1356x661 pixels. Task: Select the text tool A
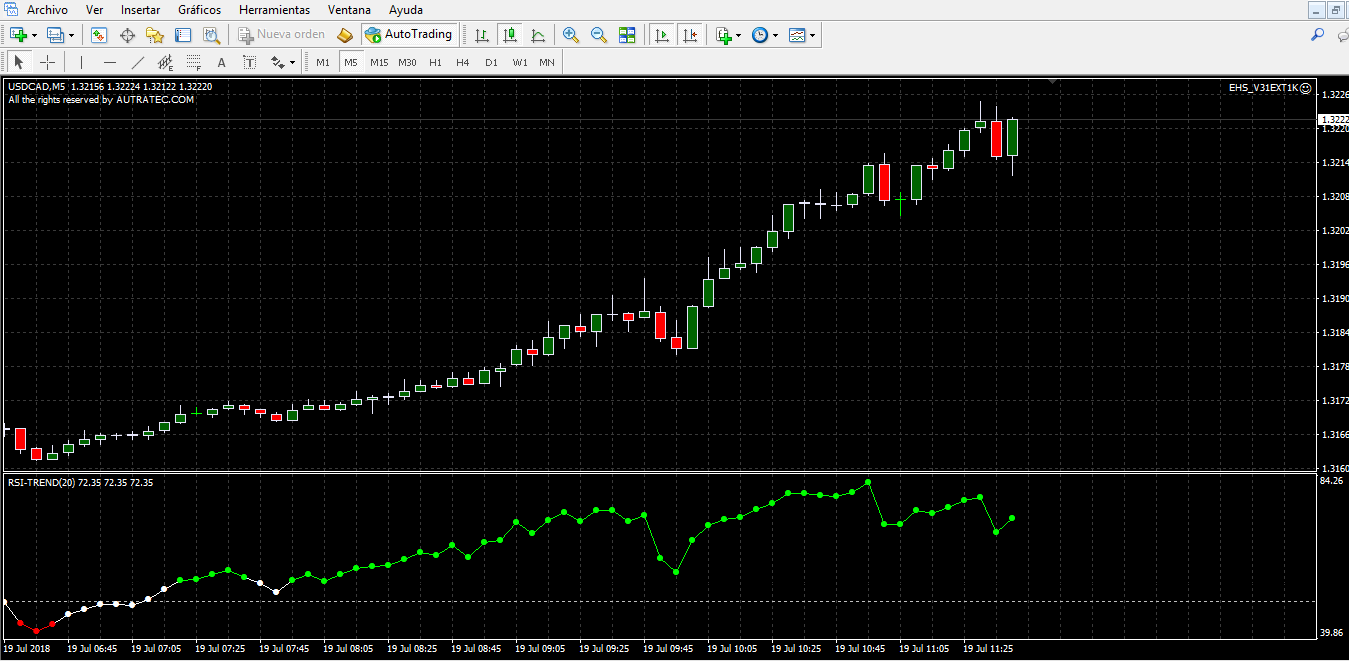pyautogui.click(x=222, y=62)
